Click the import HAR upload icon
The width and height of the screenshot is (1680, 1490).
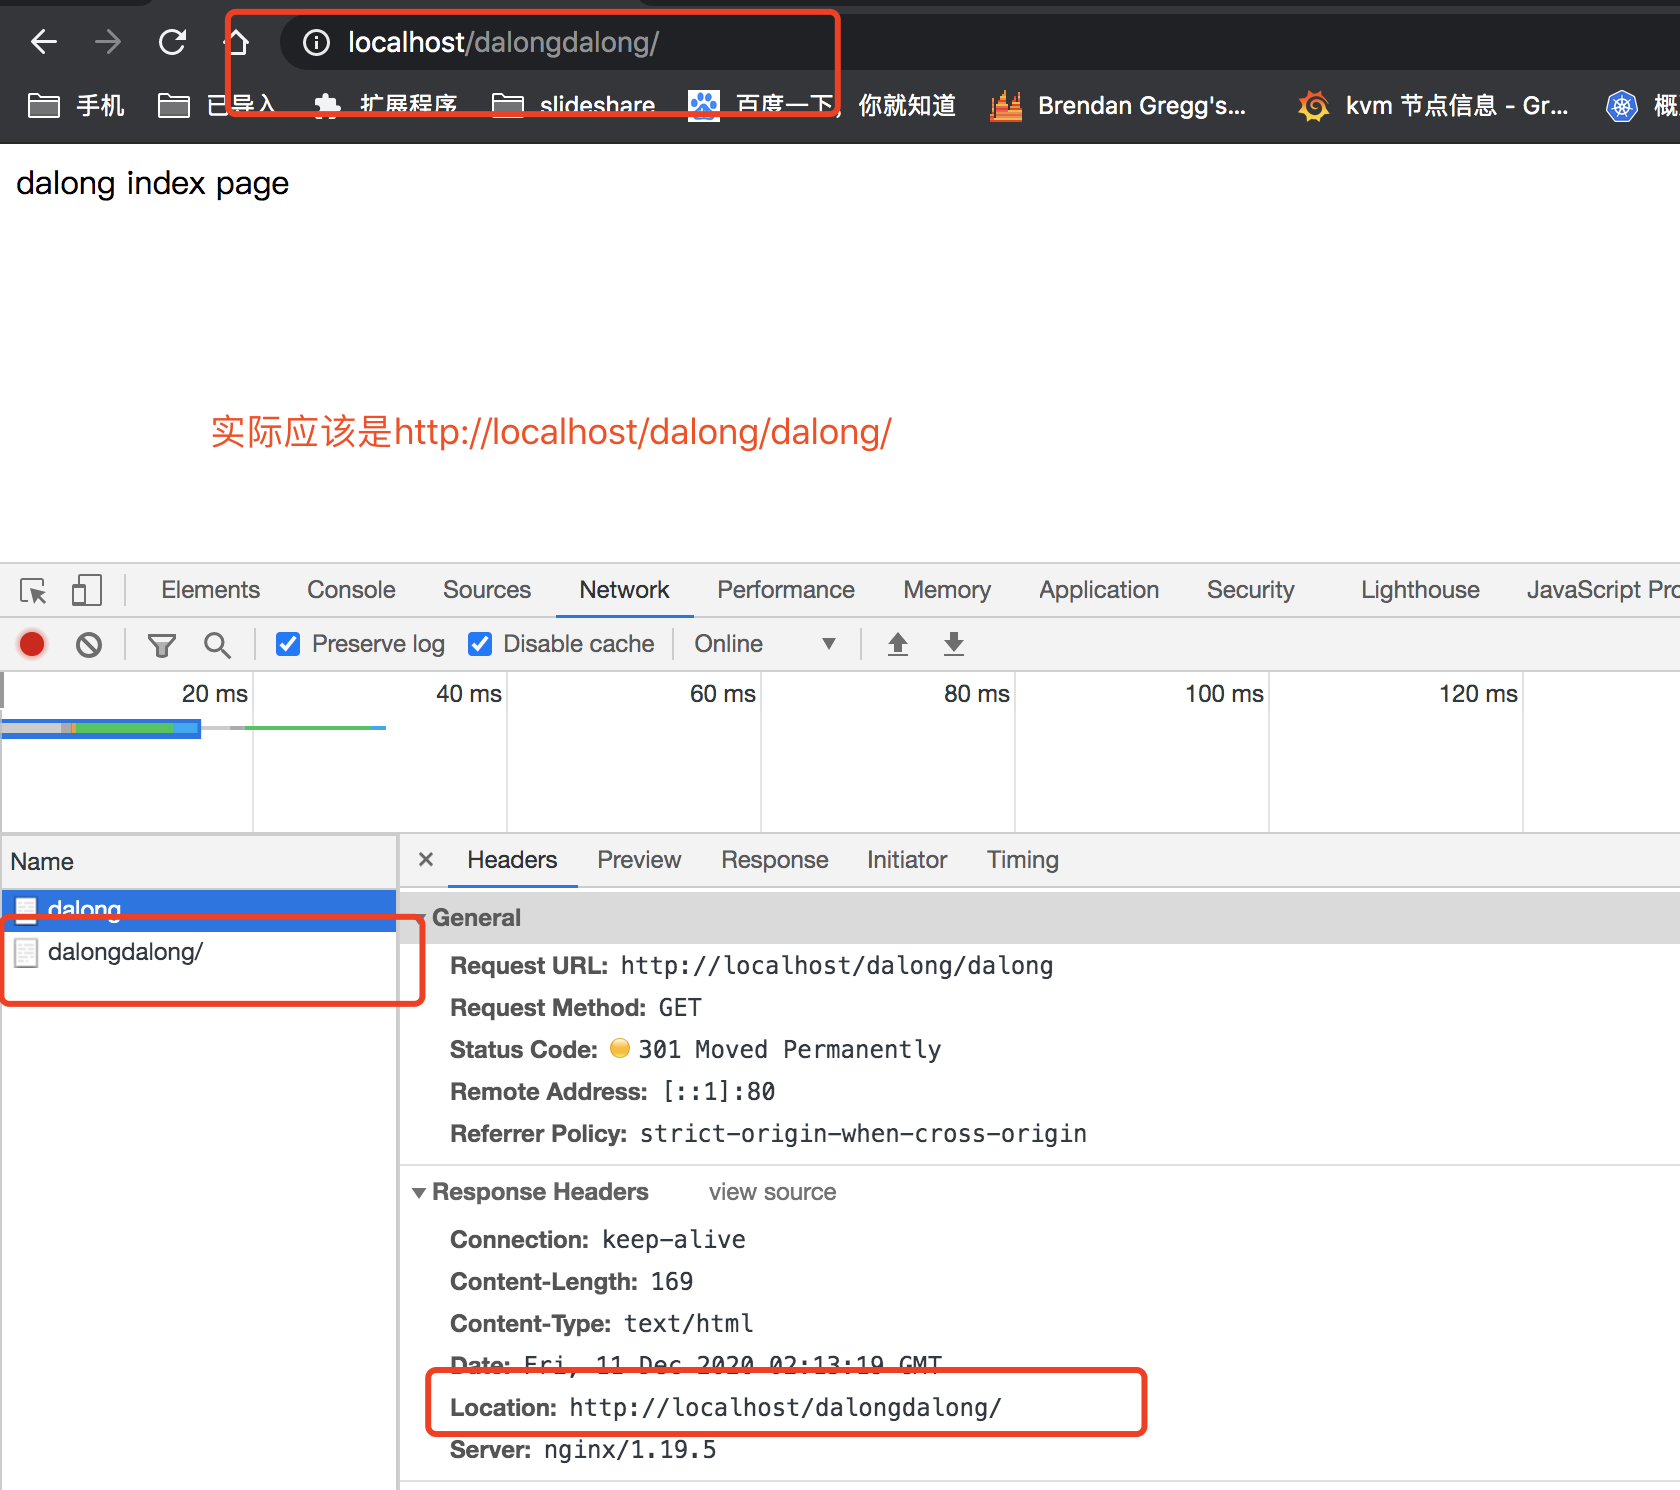pyautogui.click(x=898, y=644)
